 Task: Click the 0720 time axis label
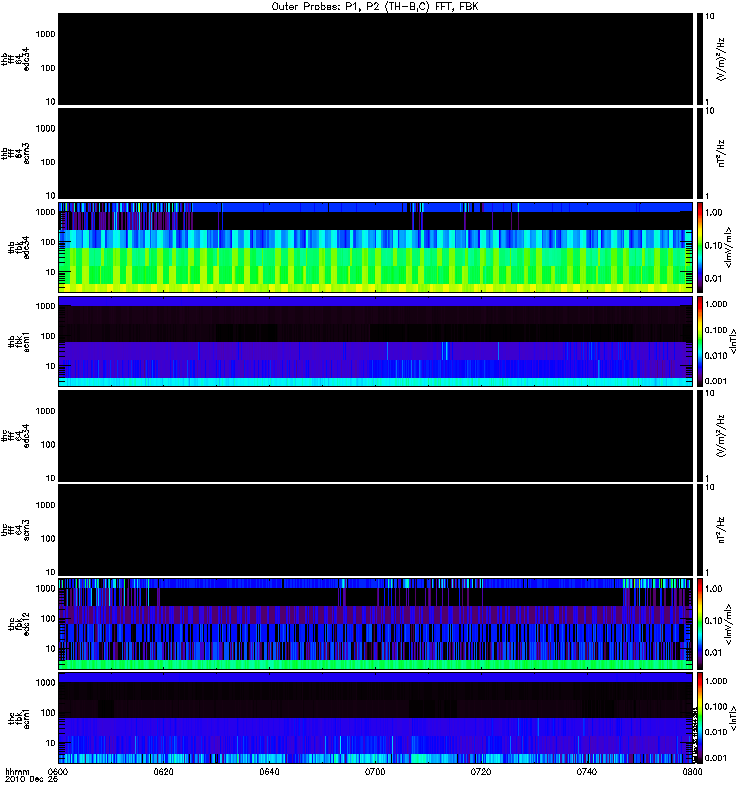481,772
